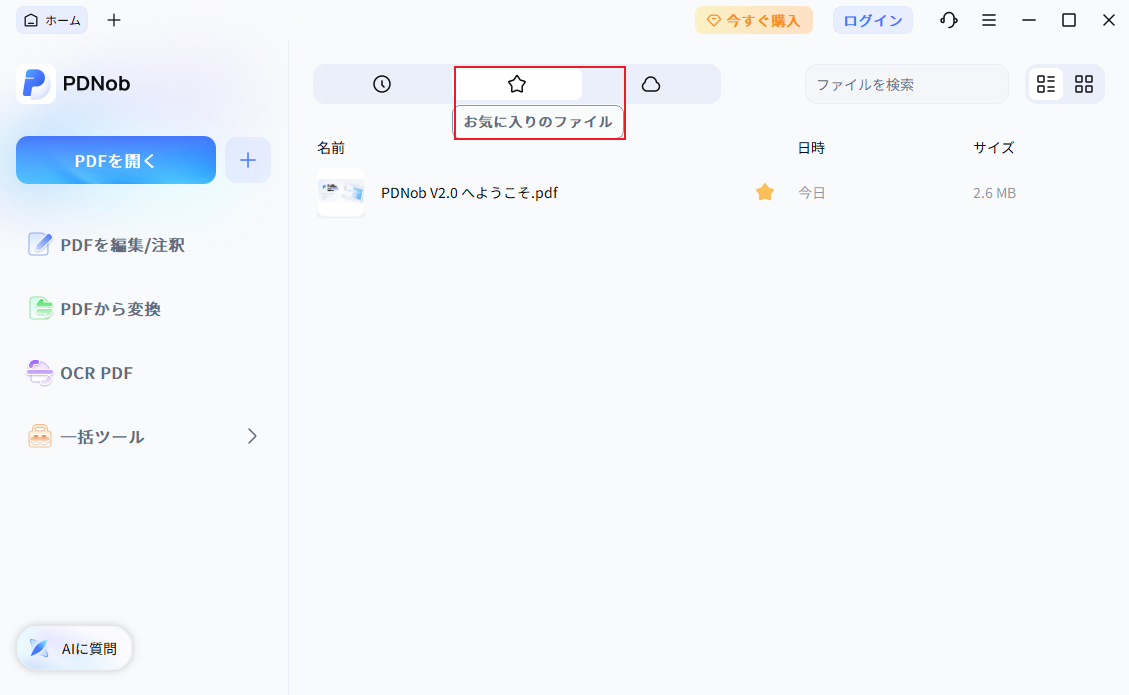1129x695 pixels.
Task: Open cloud files view
Action: [x=652, y=83]
